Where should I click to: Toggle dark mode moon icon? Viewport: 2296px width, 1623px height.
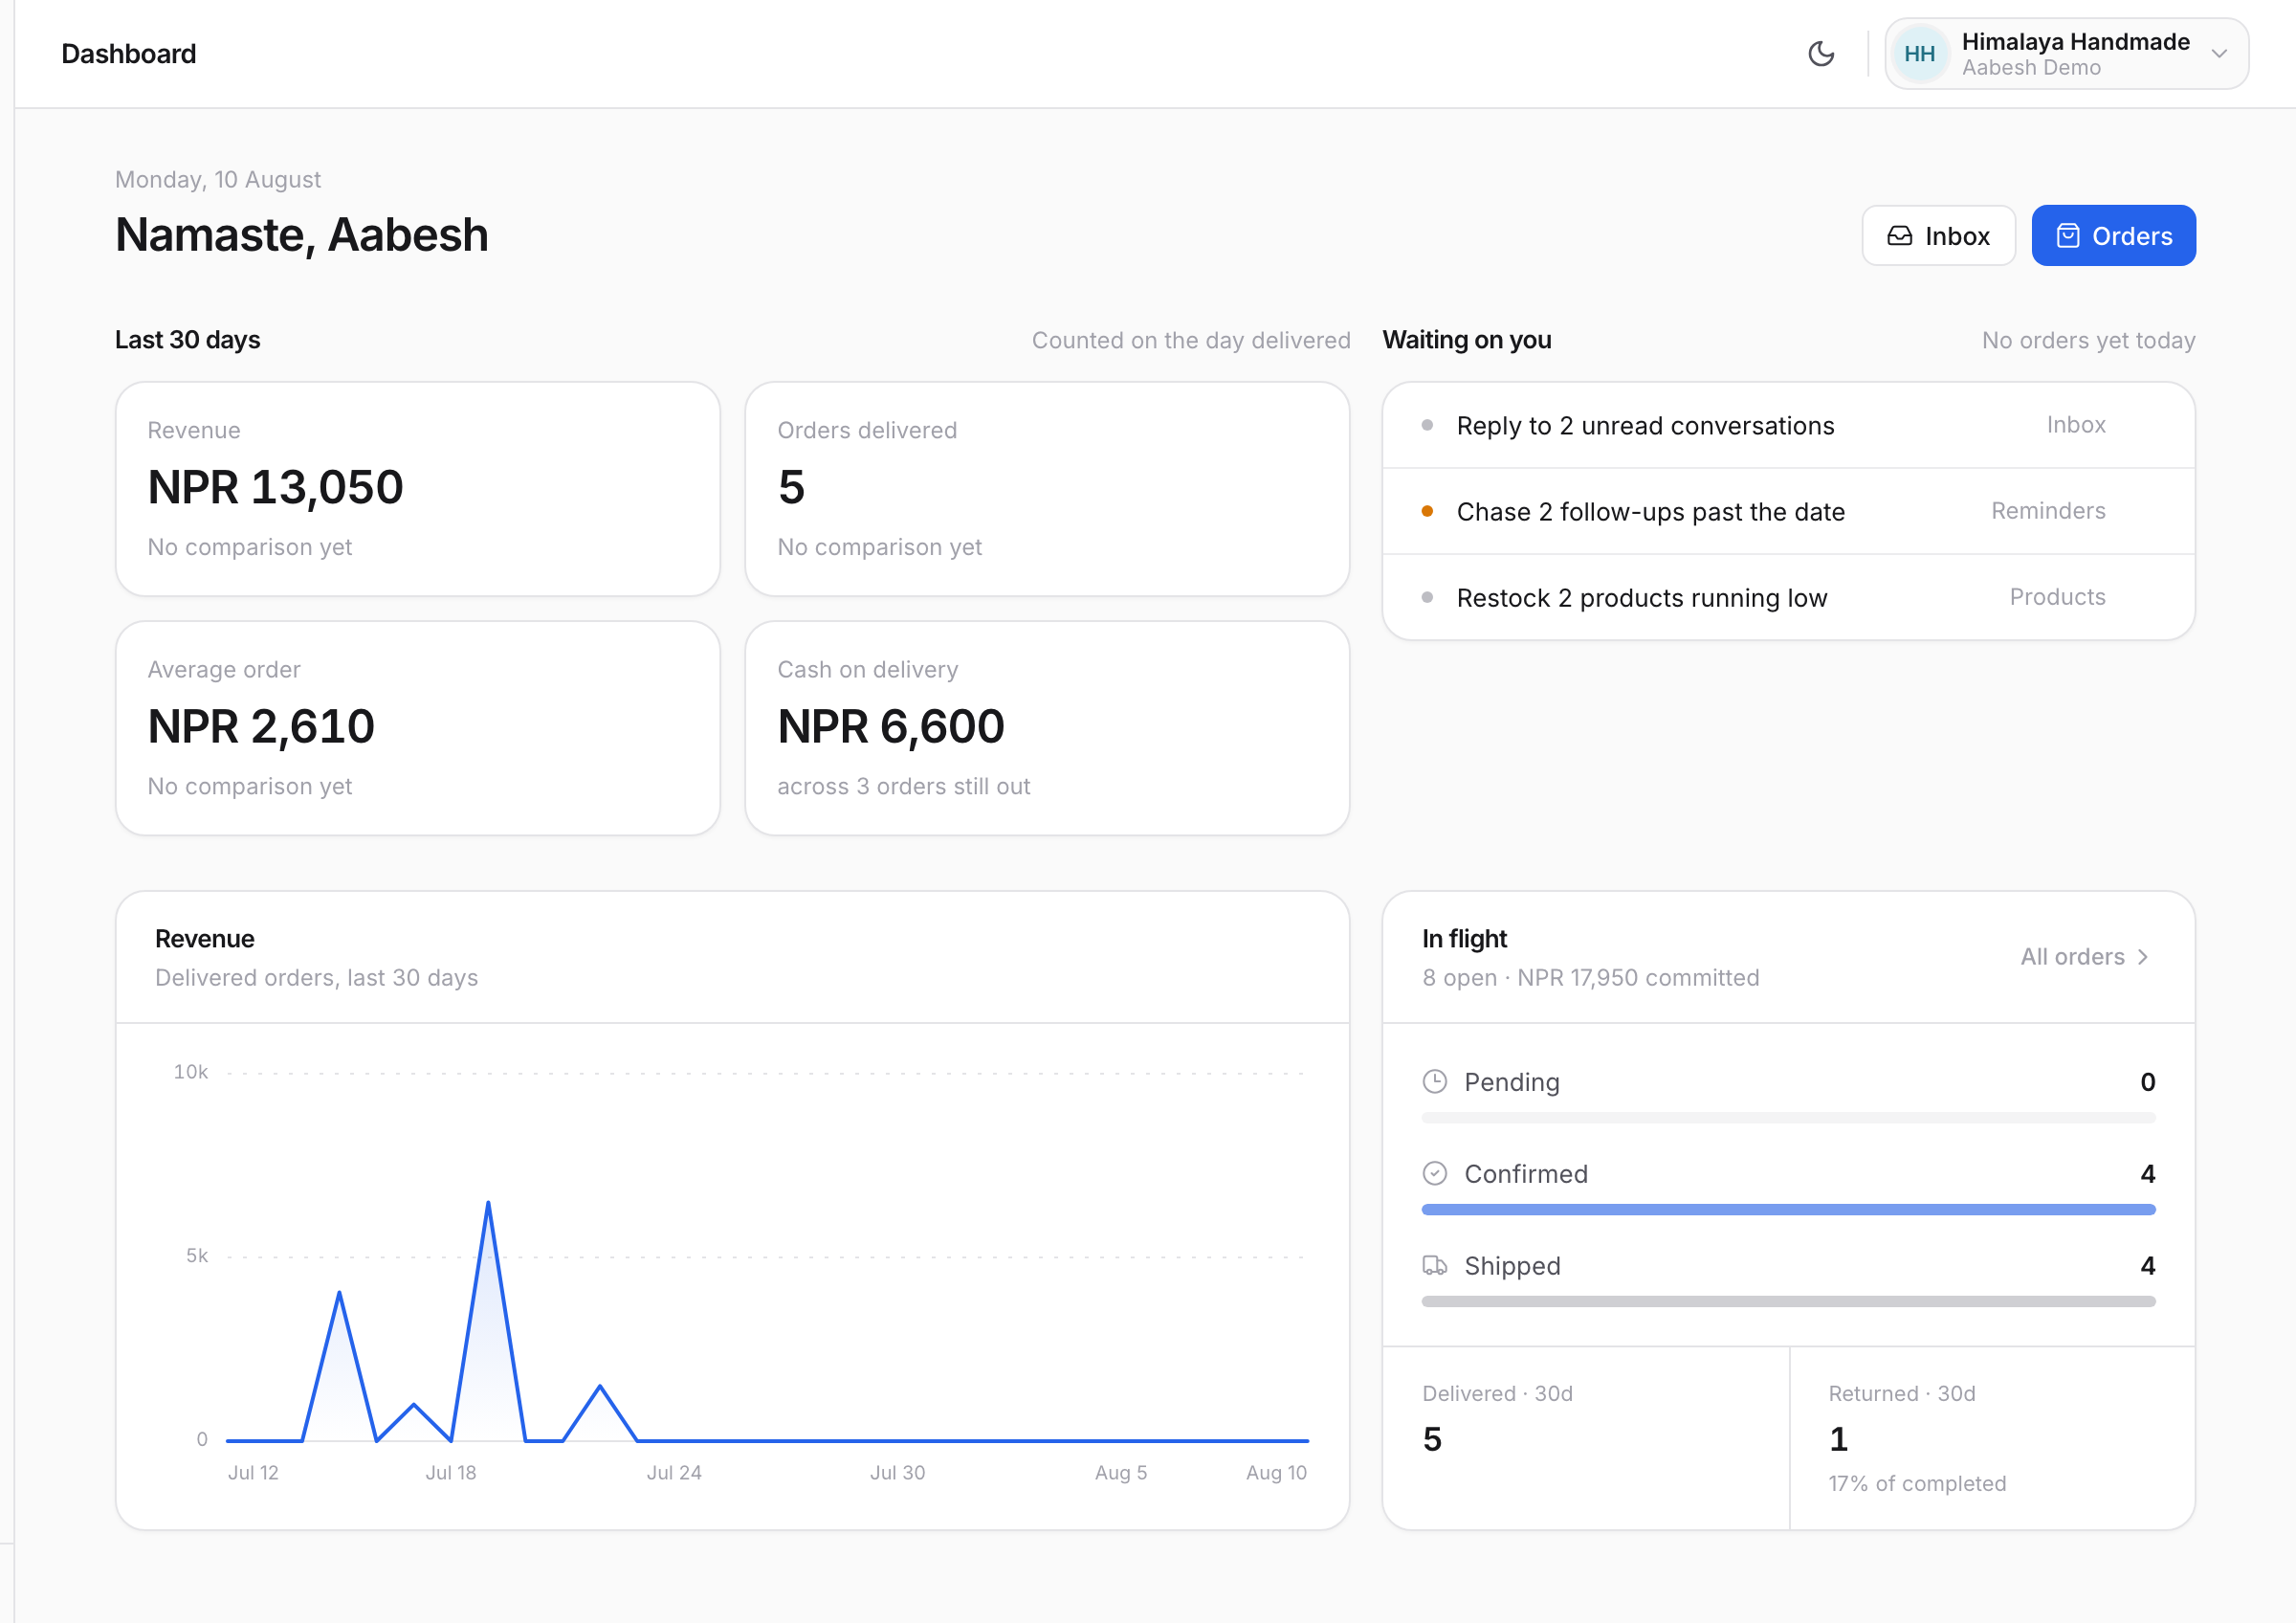pyautogui.click(x=1821, y=54)
